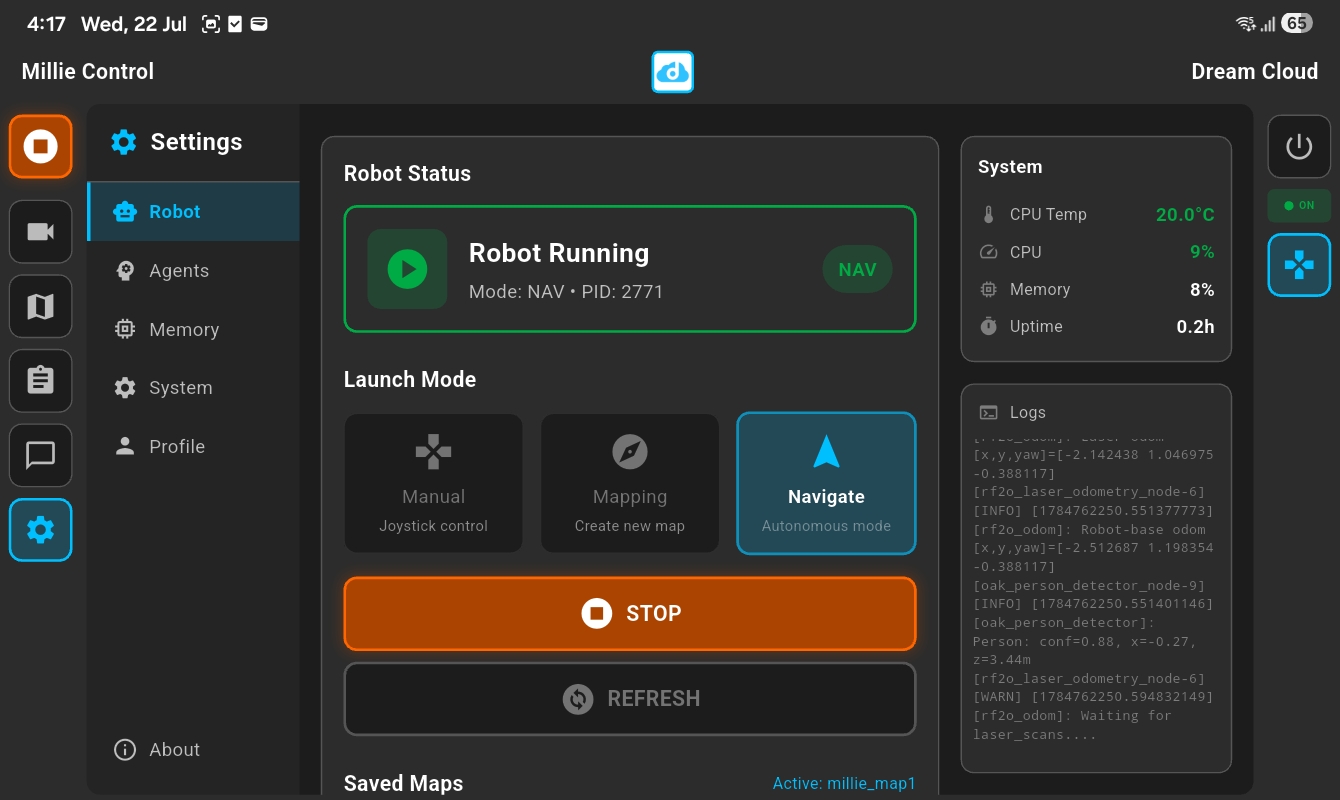Click the Uptime stopwatch icon

[989, 326]
